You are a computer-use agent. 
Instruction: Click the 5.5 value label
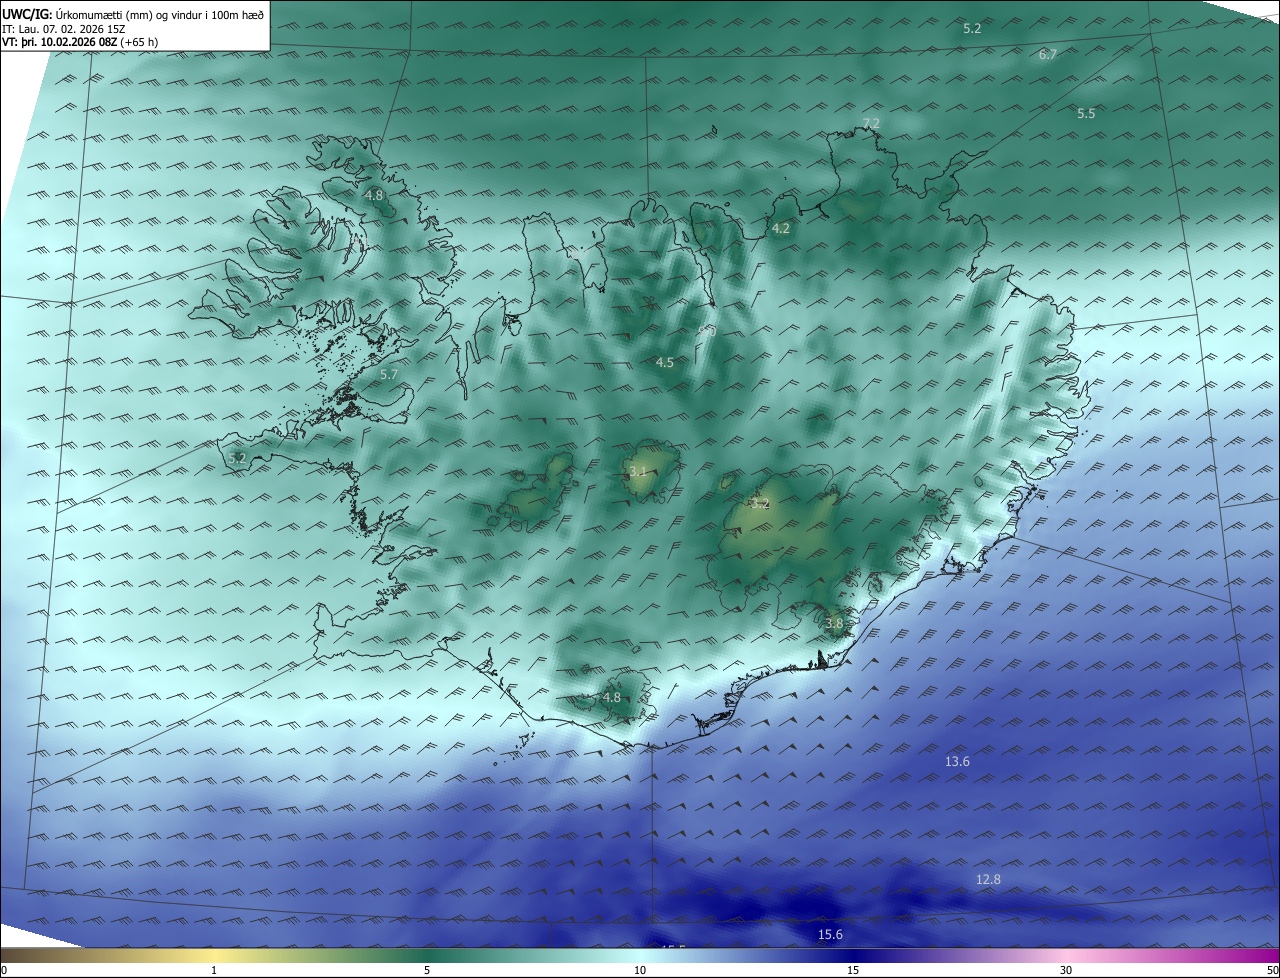click(x=1086, y=114)
